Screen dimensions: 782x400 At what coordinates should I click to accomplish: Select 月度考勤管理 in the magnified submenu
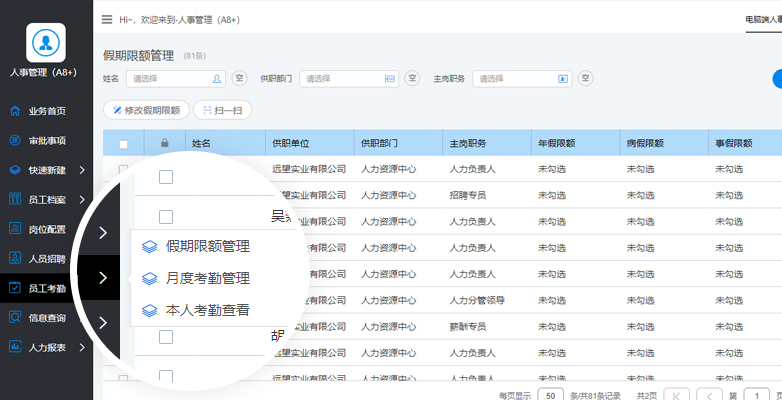click(207, 278)
